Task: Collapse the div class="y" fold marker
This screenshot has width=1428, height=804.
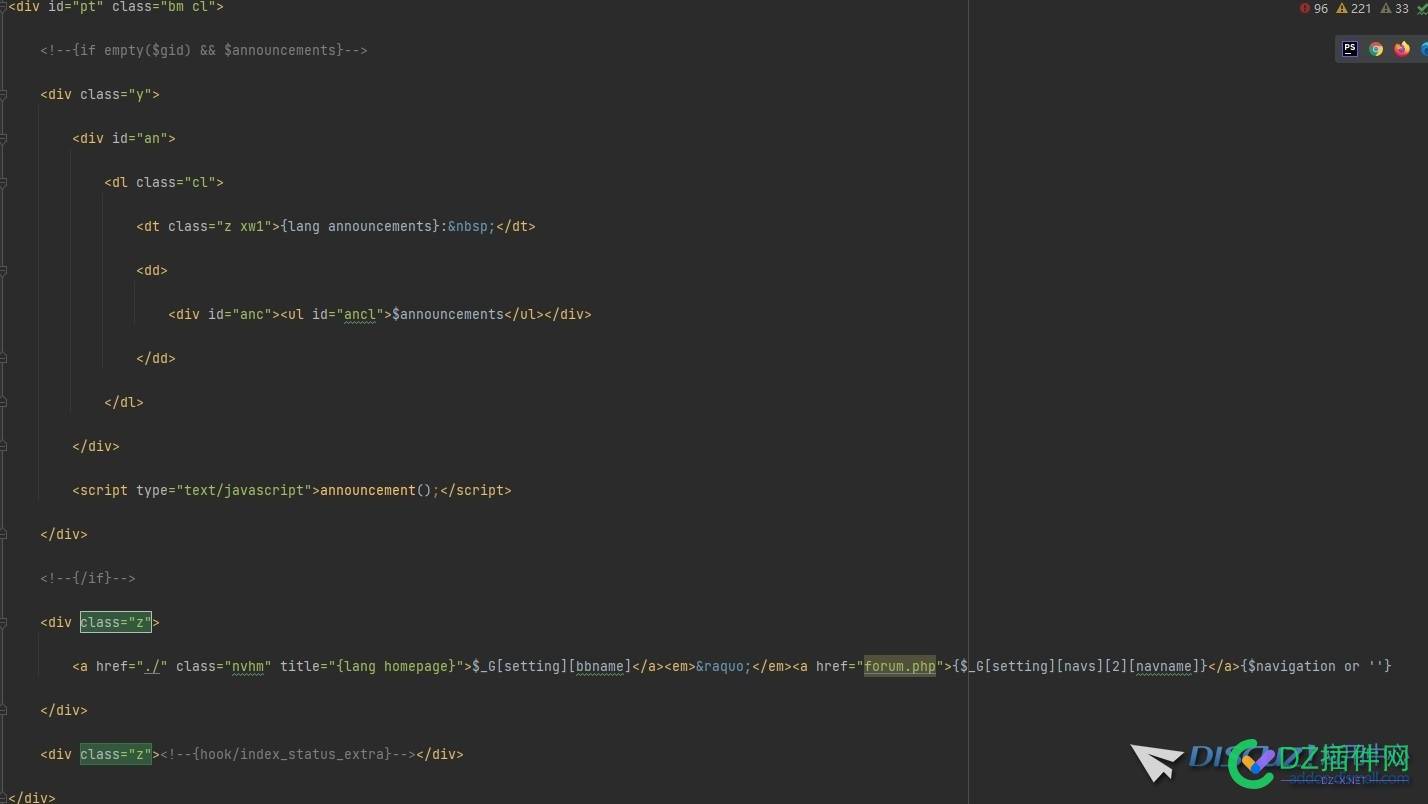Action: pyautogui.click(x=4, y=94)
